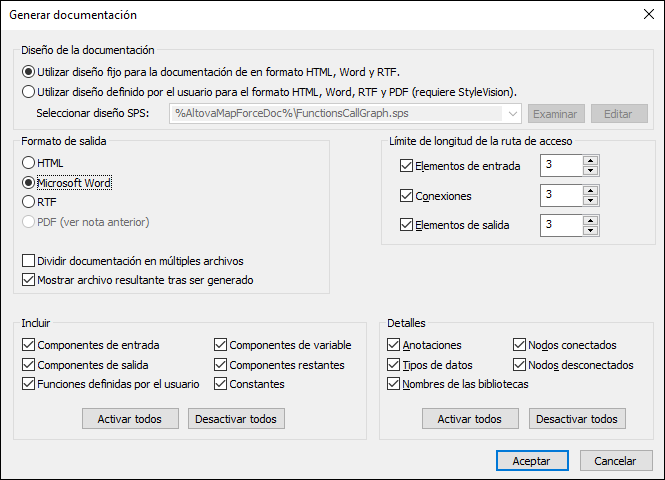Increase Elementos de entrada value with up arrow

pyautogui.click(x=590, y=161)
